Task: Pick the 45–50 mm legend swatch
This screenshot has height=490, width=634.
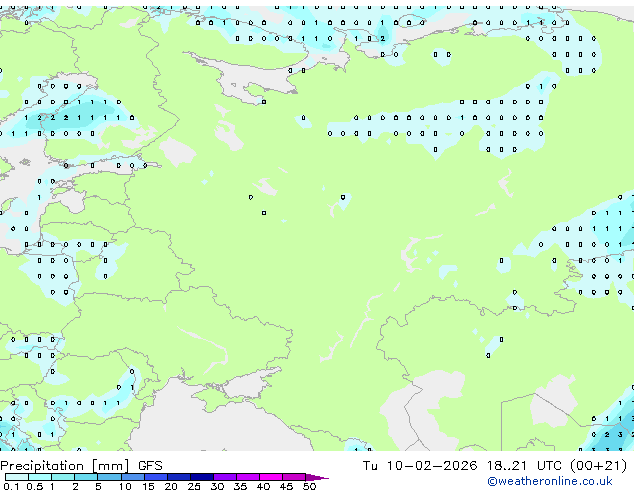Action: tap(294, 477)
